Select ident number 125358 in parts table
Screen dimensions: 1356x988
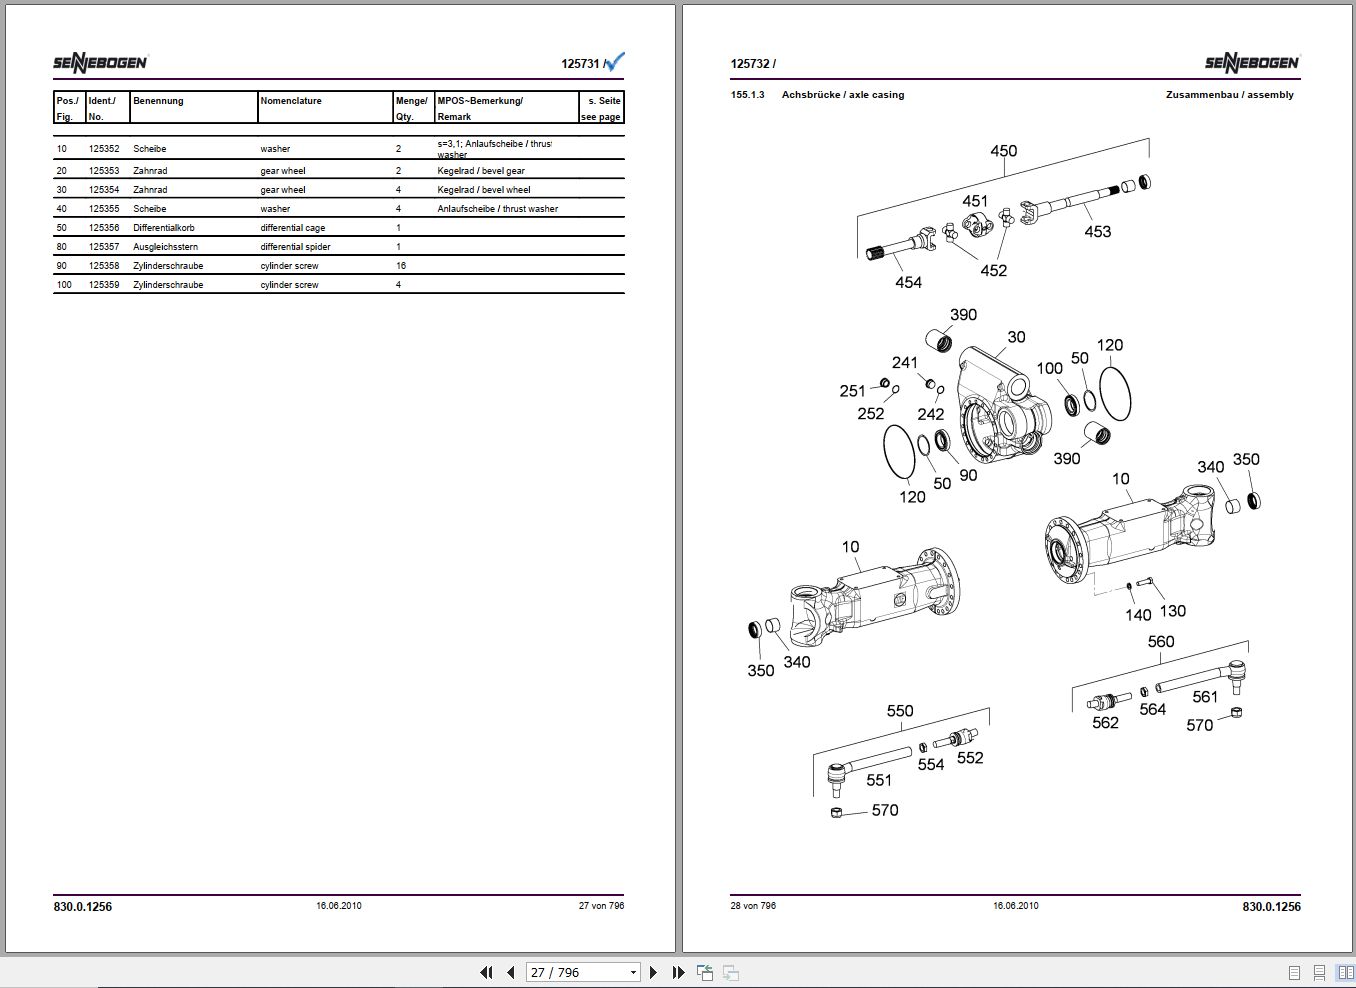point(104,266)
